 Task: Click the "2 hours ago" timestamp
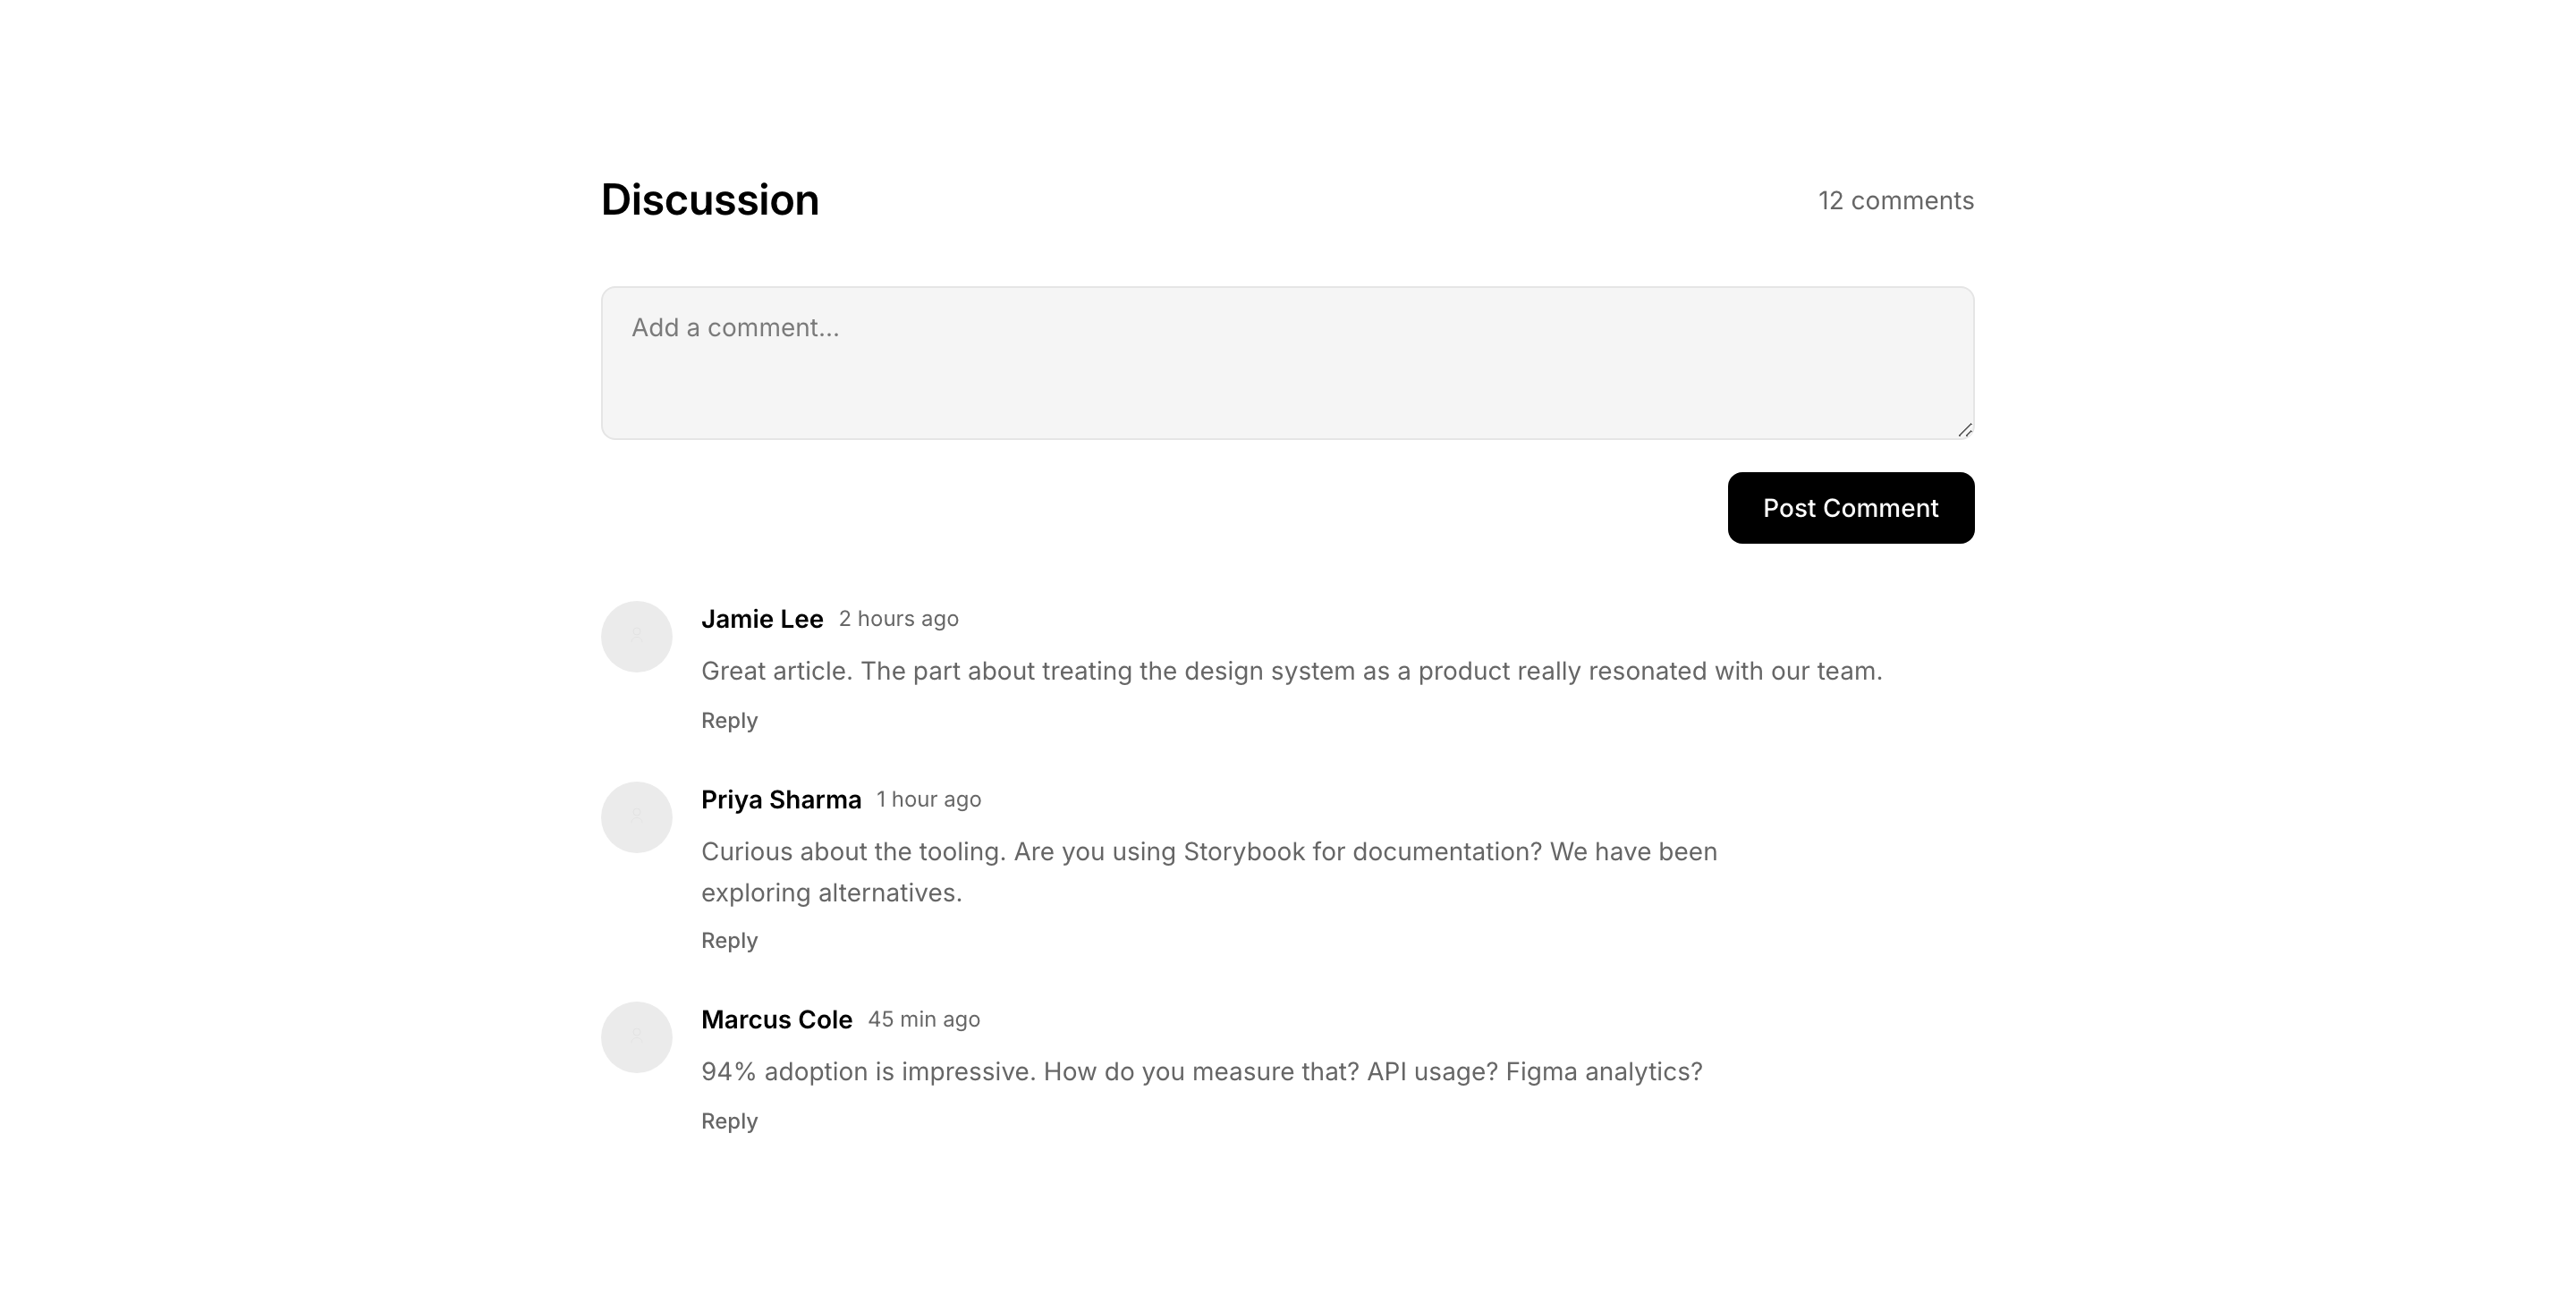[898, 619]
